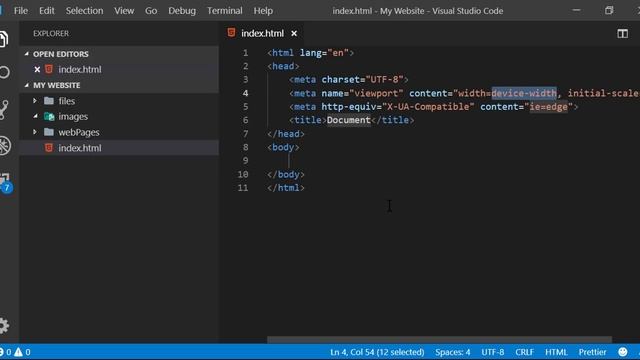Screen dimensions: 640x360
Task: Close the index.html editor tab
Action: [294, 33]
